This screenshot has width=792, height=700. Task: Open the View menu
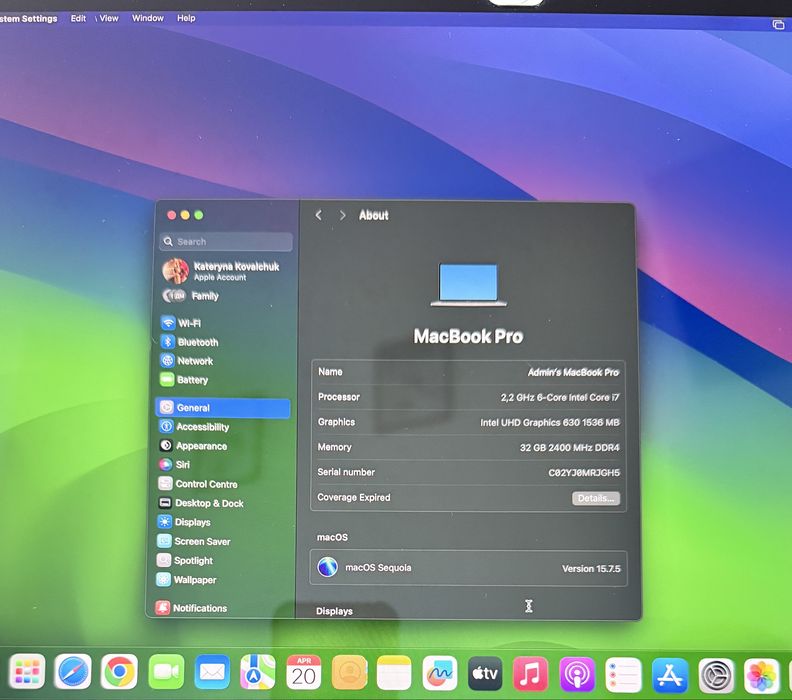[109, 18]
